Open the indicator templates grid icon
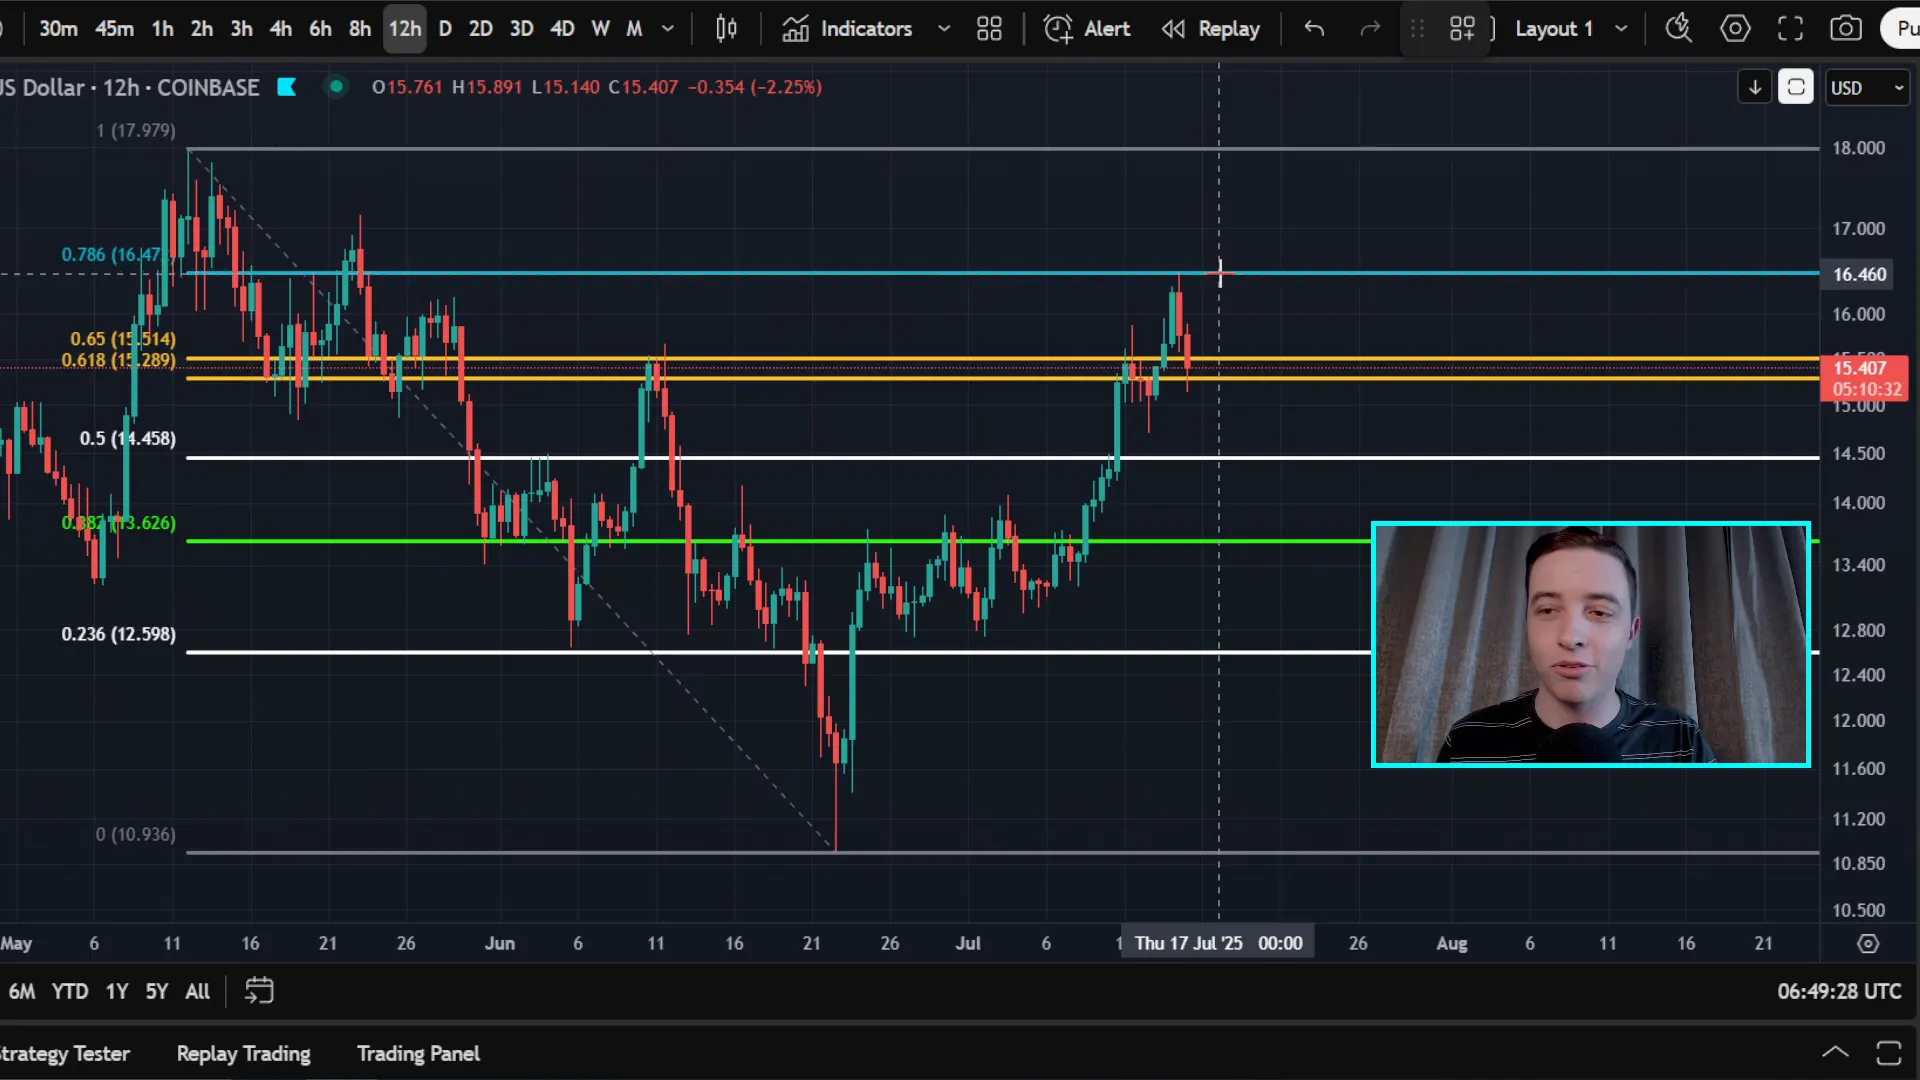 (989, 29)
